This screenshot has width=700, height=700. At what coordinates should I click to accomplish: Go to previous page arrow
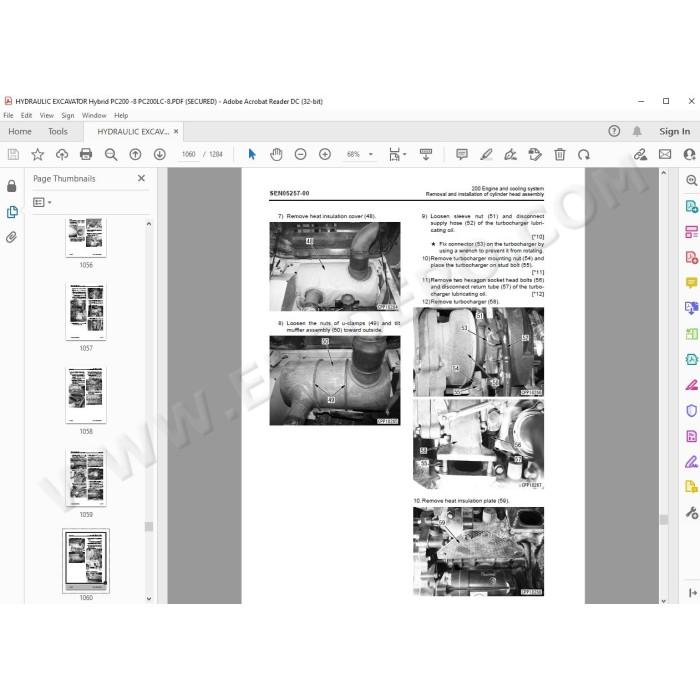pos(135,154)
